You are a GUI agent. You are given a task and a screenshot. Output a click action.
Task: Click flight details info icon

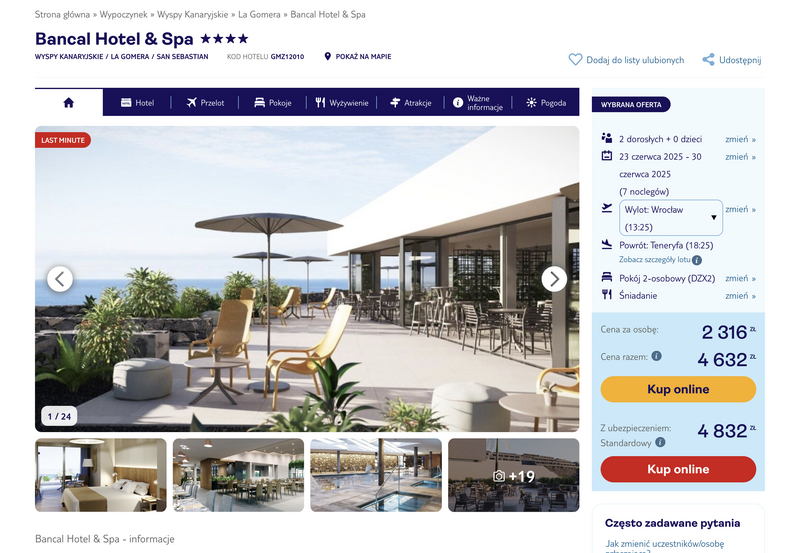[x=697, y=260]
